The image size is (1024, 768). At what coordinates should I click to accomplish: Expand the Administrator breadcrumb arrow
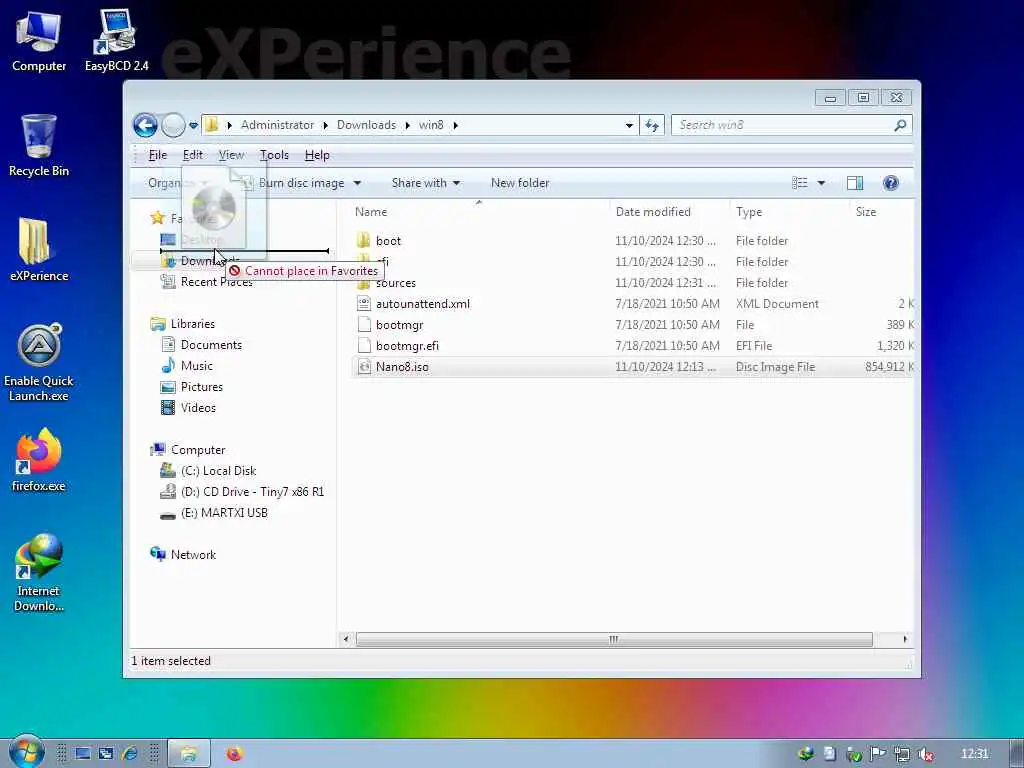[325, 125]
